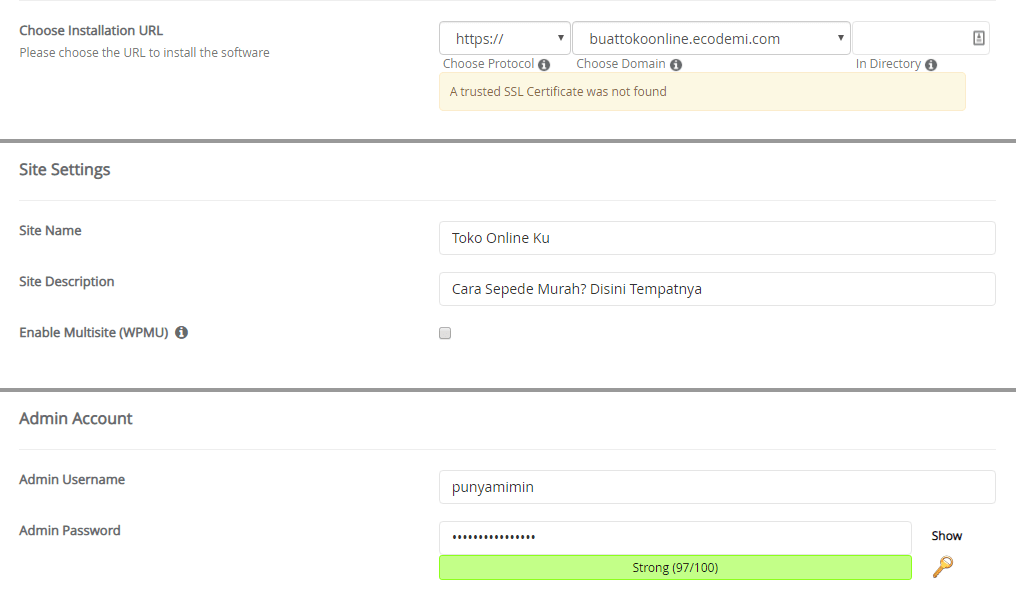The width and height of the screenshot is (1023, 589).
Task: Select the Admin Username field
Action: [x=716, y=487]
